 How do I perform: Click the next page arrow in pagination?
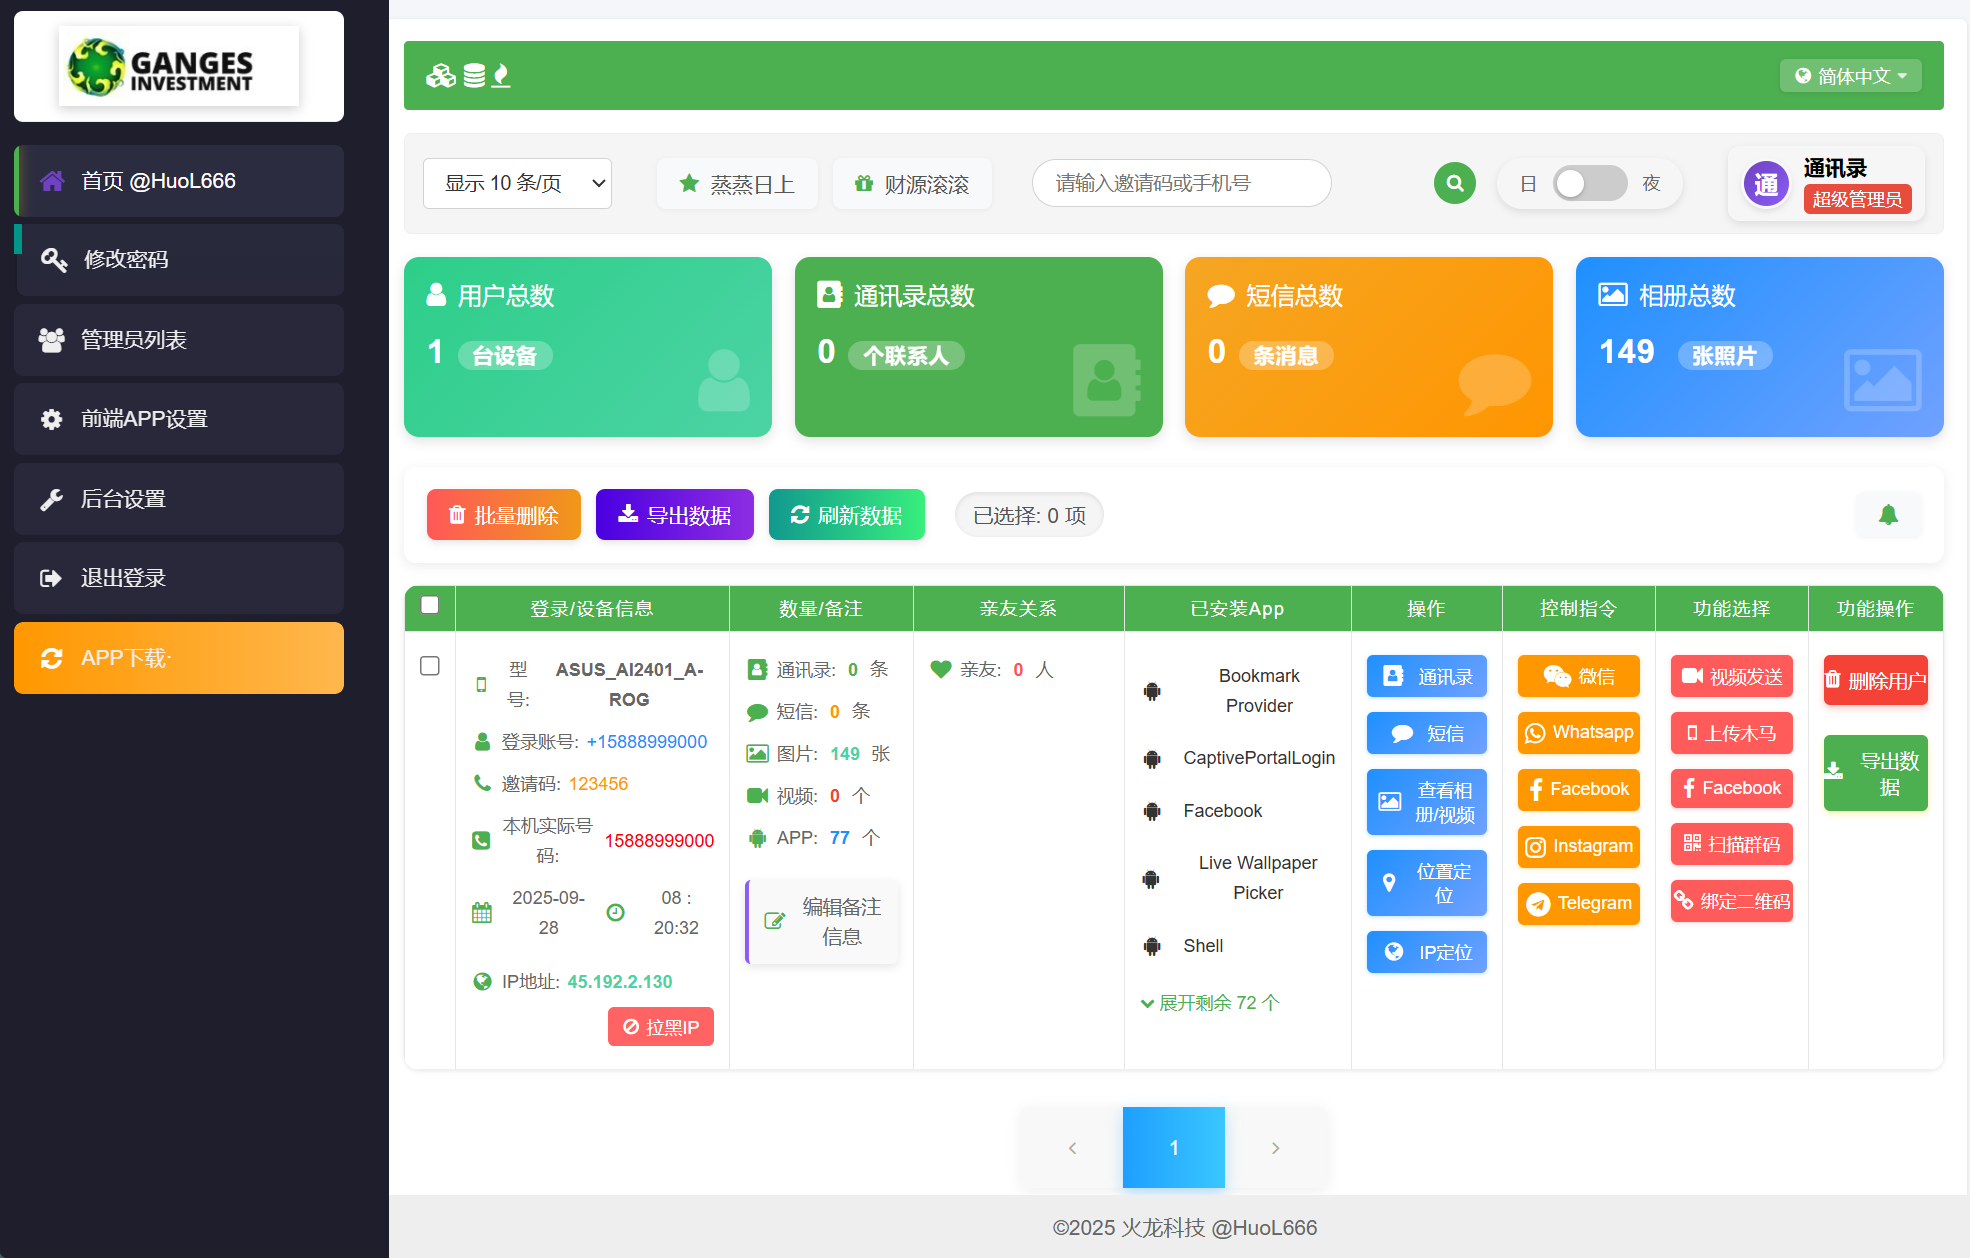click(1275, 1148)
